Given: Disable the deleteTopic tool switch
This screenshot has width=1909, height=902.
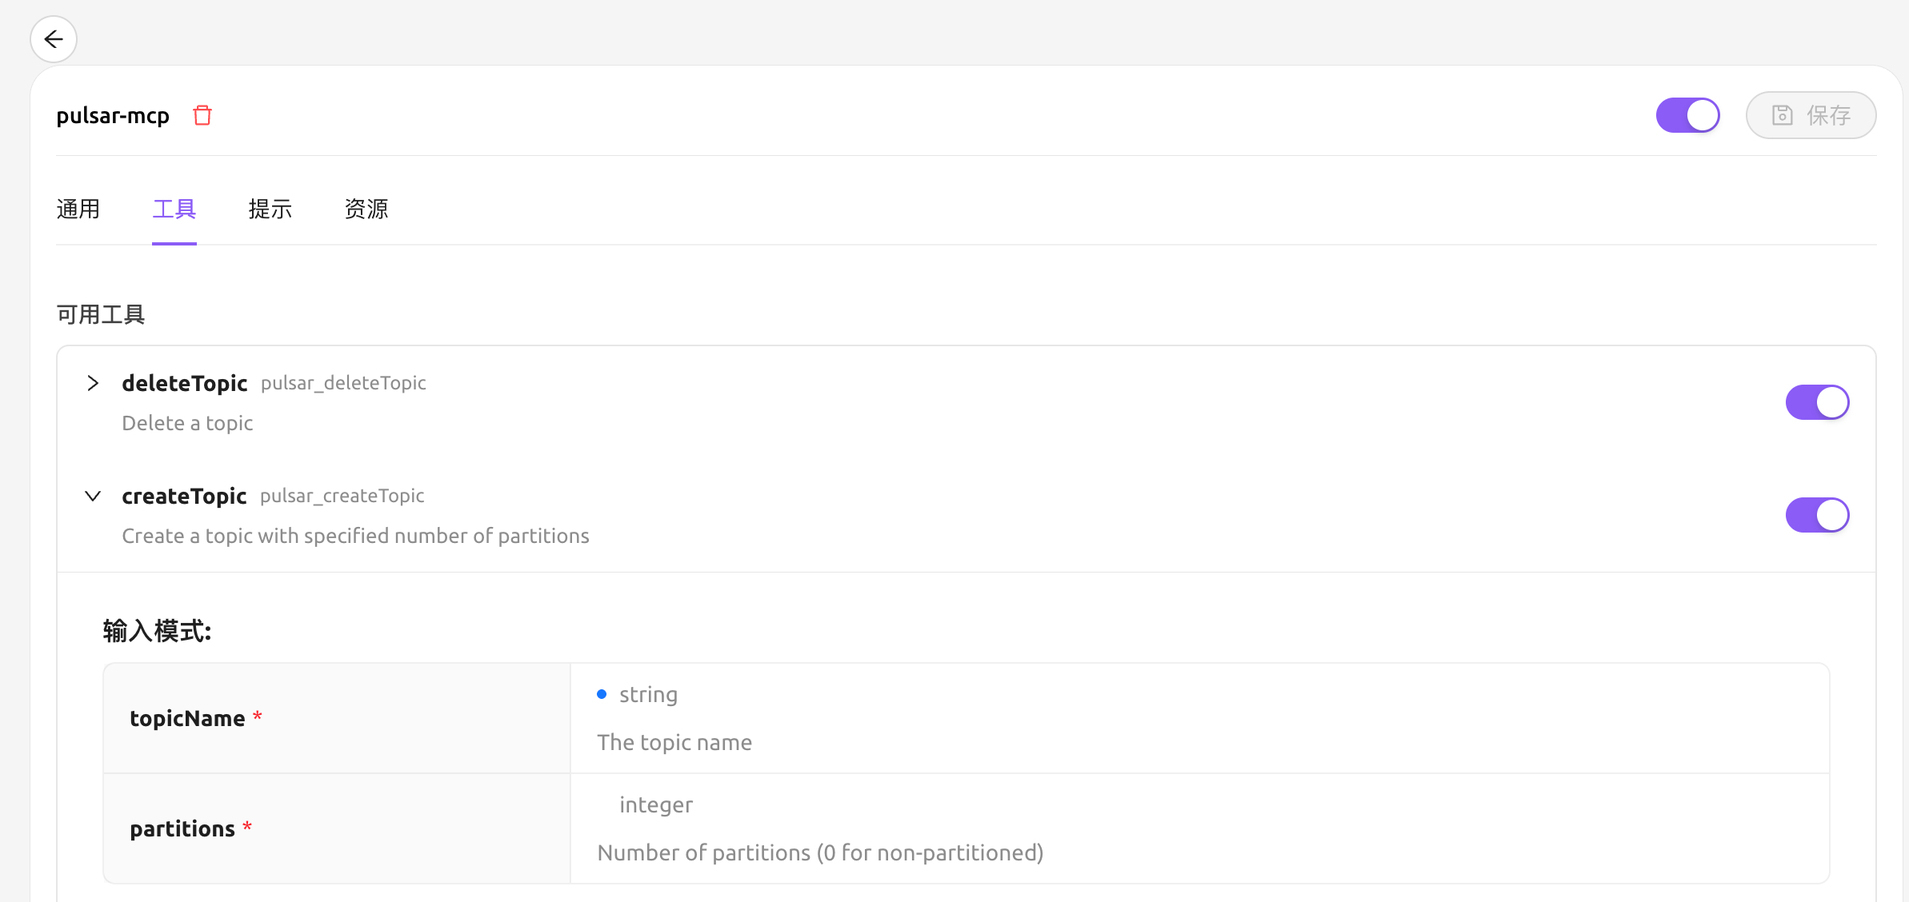Looking at the screenshot, I should point(1817,402).
